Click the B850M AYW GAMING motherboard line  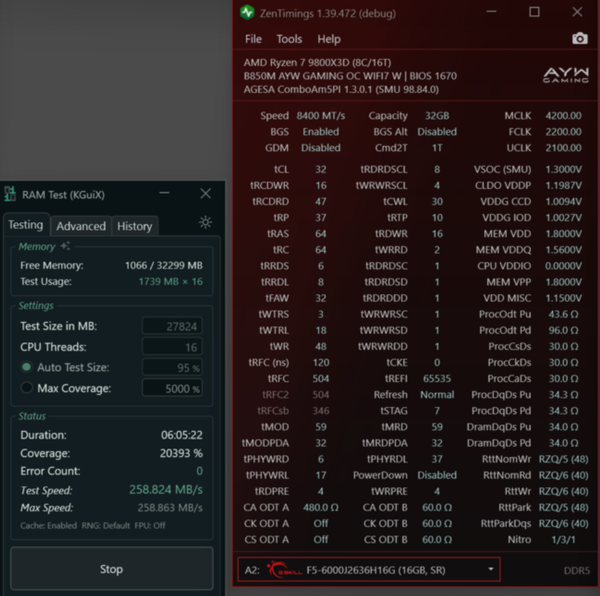click(350, 76)
